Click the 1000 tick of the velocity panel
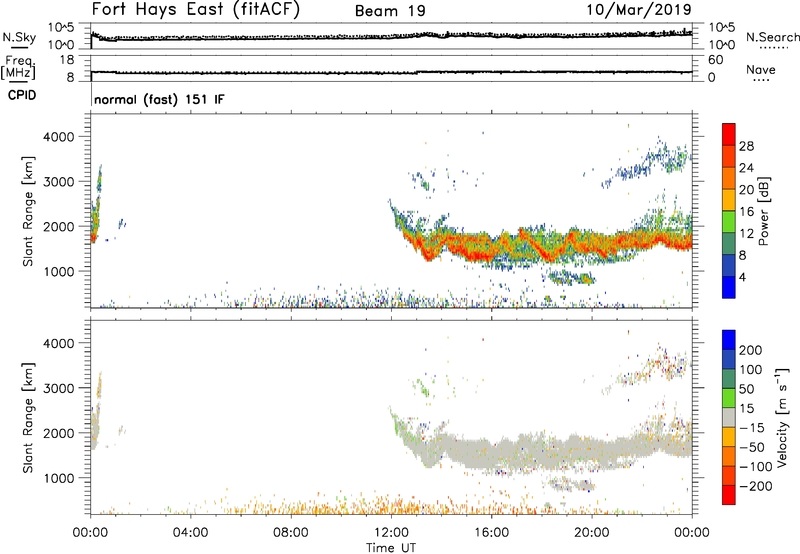800x554 pixels. tap(59, 478)
